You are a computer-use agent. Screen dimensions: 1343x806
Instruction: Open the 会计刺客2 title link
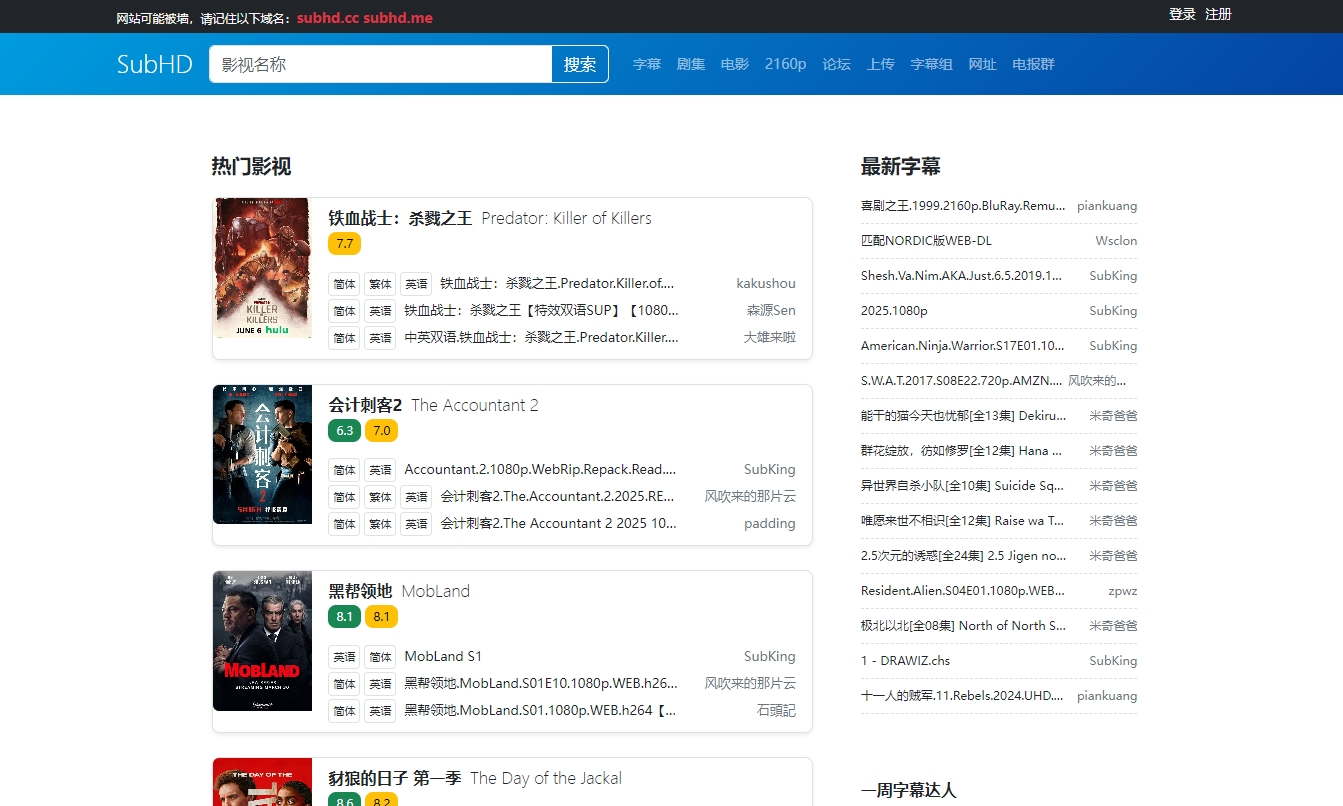(x=365, y=405)
